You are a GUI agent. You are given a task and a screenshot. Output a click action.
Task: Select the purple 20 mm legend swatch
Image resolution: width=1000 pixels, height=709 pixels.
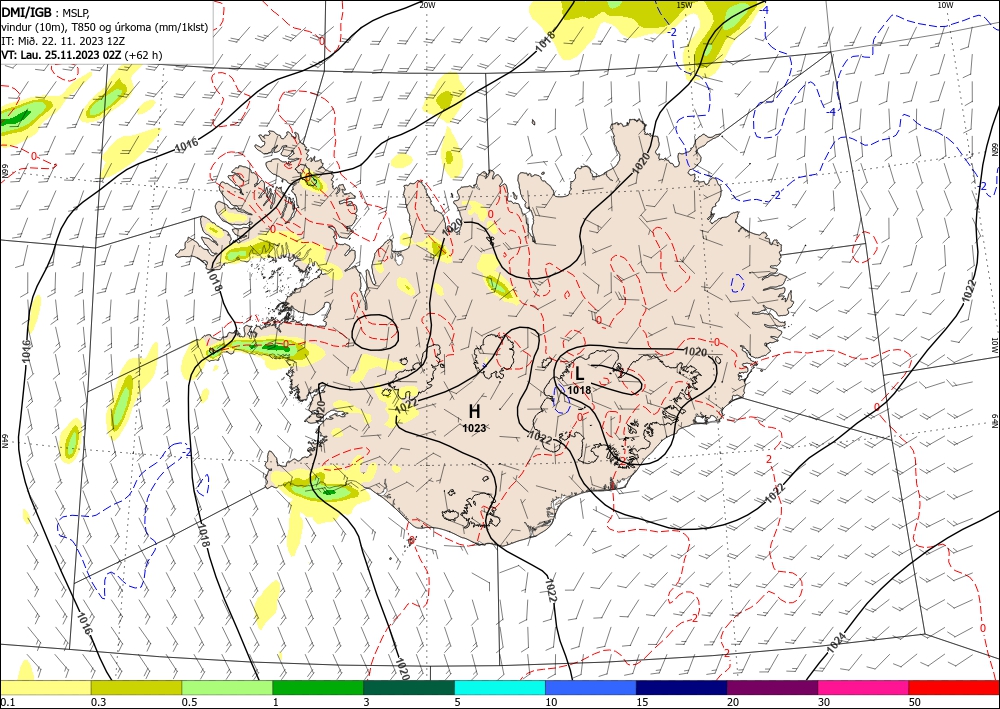click(x=772, y=687)
